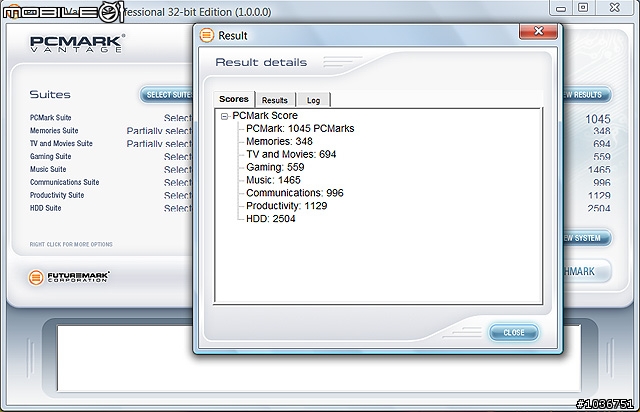Close the PCMark Vantage main window
The image size is (640, 412).
point(615,8)
